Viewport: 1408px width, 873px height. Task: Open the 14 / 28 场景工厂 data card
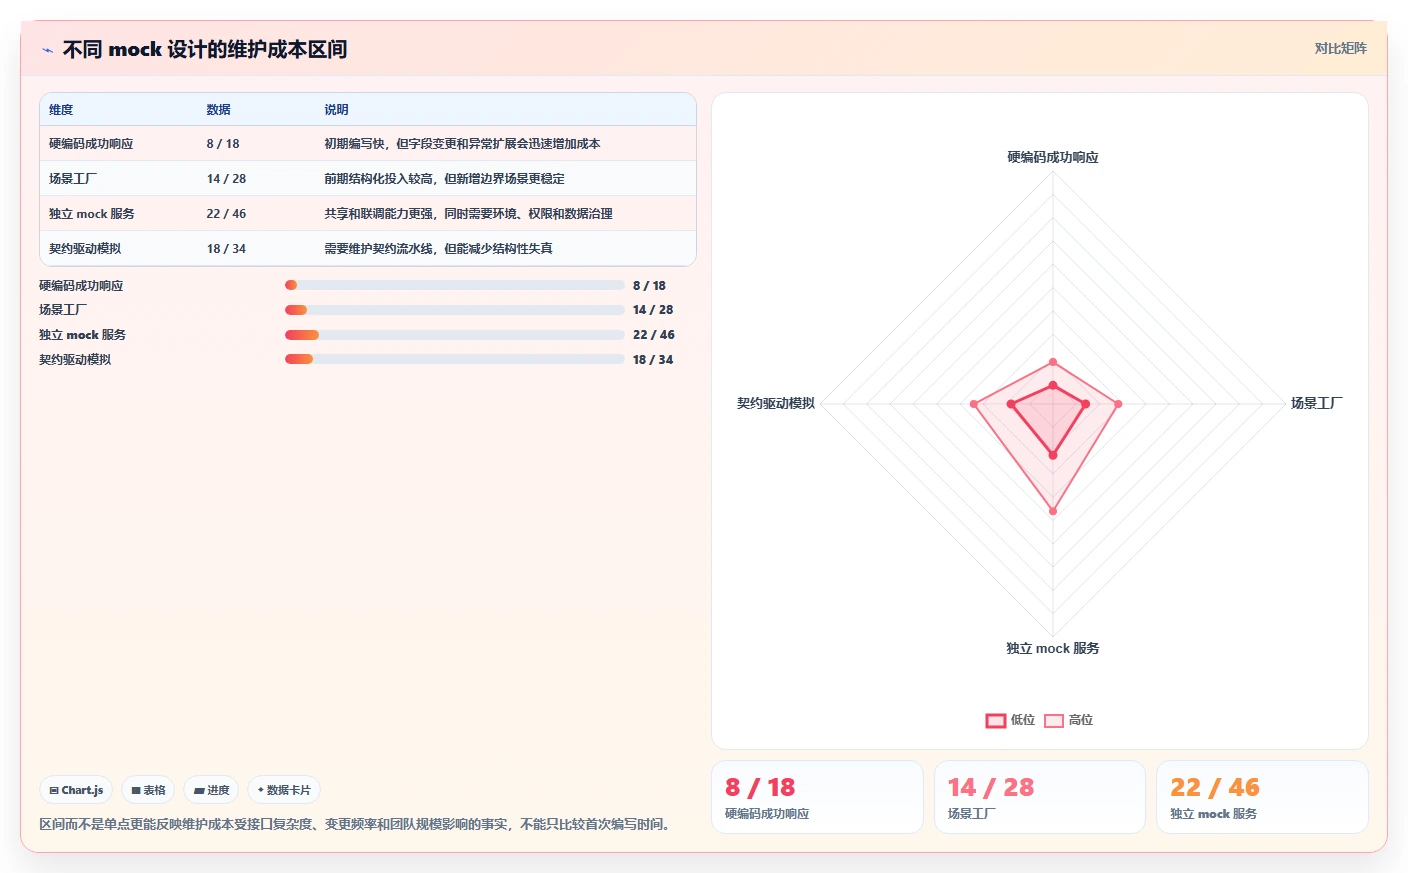pyautogui.click(x=1039, y=797)
